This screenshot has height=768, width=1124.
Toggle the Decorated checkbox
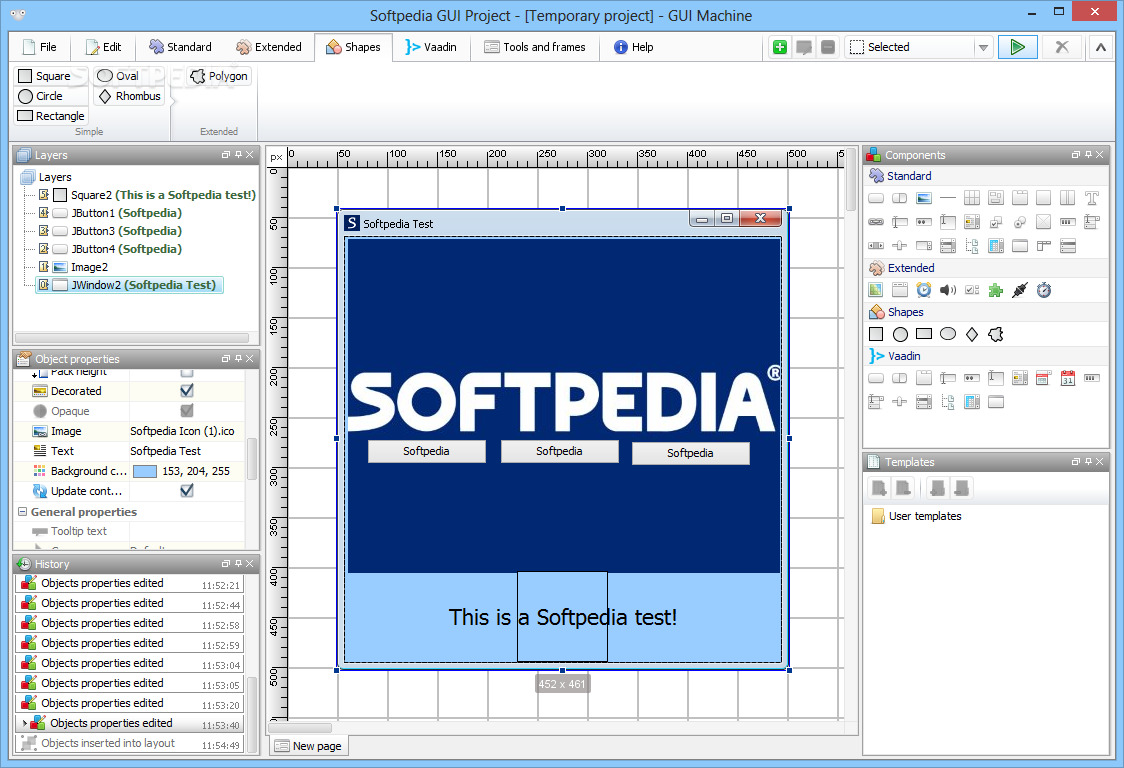tap(187, 391)
